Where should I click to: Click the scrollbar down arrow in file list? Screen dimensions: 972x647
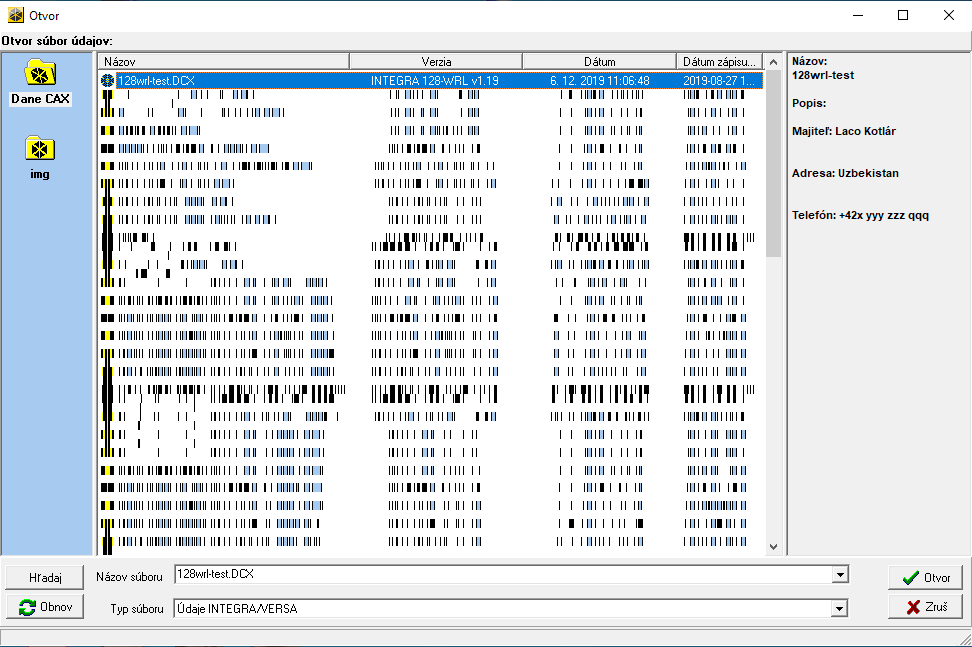(773, 547)
